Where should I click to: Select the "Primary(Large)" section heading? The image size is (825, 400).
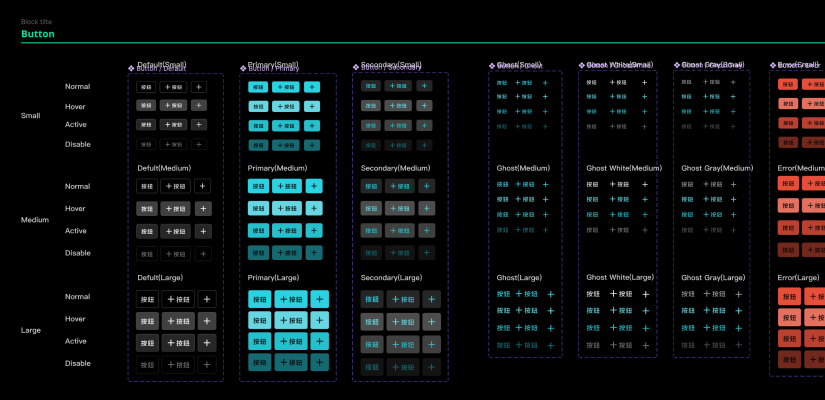point(273,277)
